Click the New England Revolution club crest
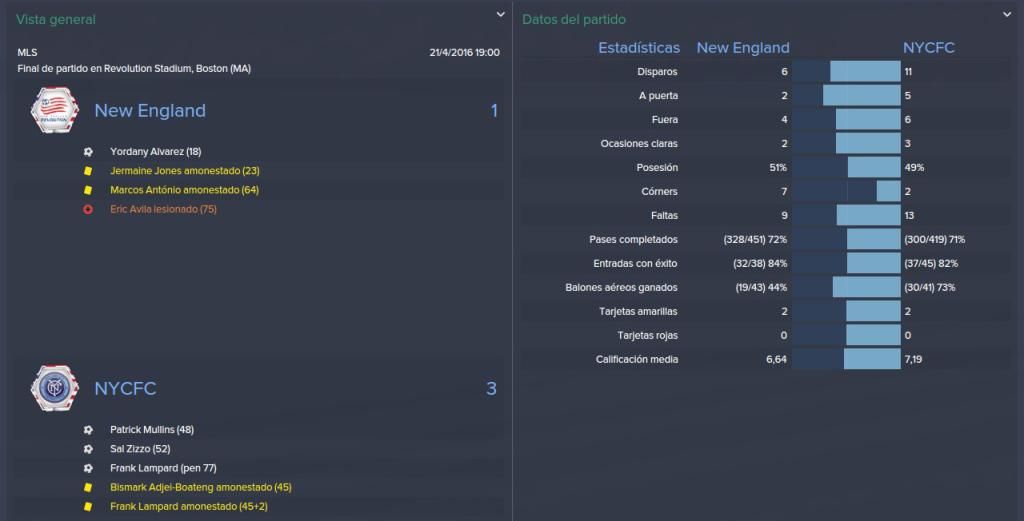The width and height of the screenshot is (1024, 521). tap(55, 110)
